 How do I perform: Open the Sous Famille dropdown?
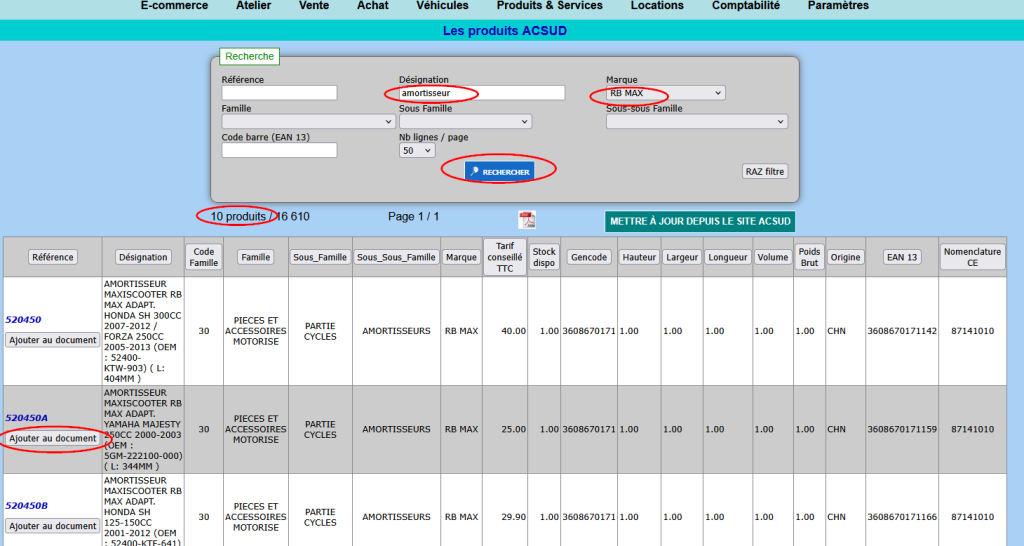(x=465, y=121)
